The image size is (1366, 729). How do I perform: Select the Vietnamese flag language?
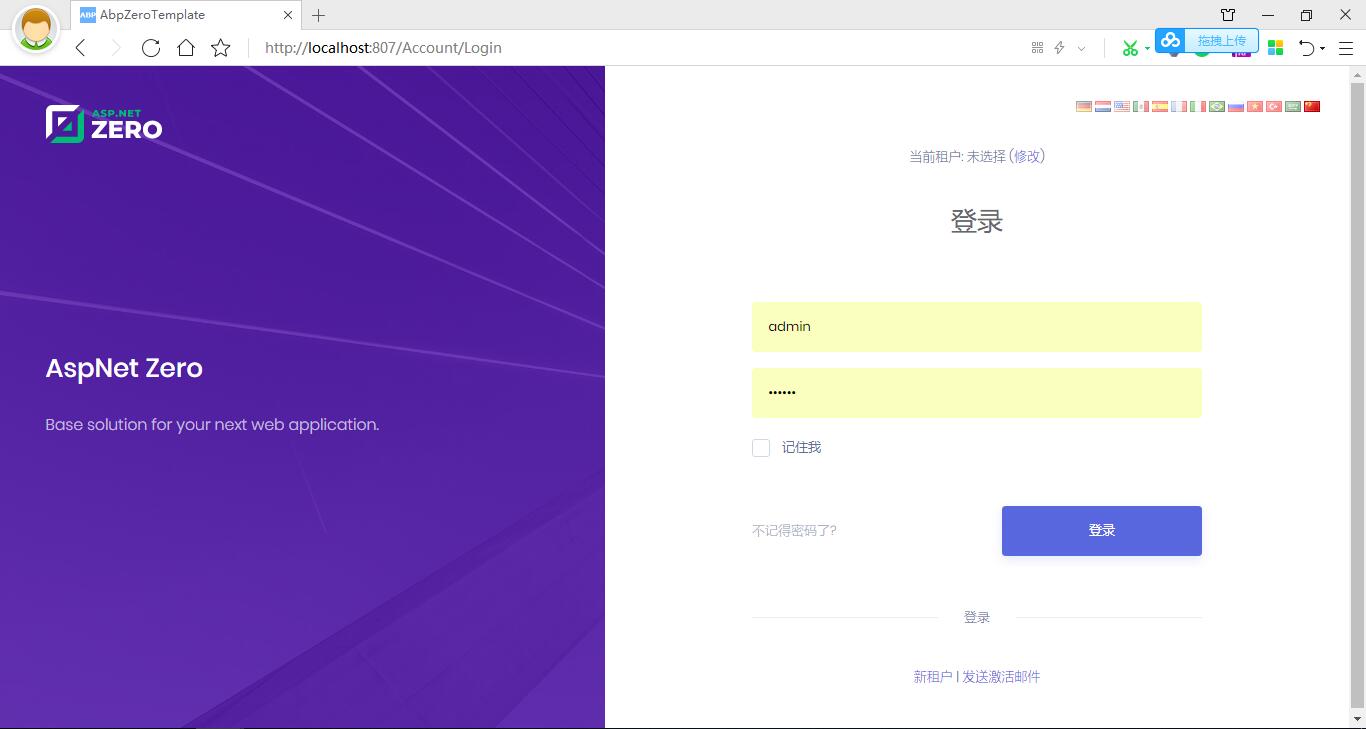click(1255, 106)
